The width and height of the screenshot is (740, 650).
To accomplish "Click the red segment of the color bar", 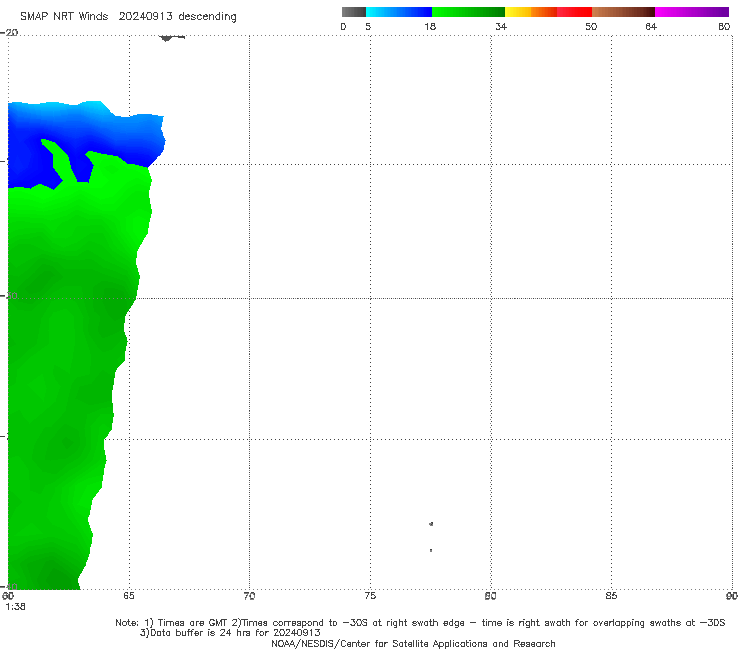I will (575, 12).
